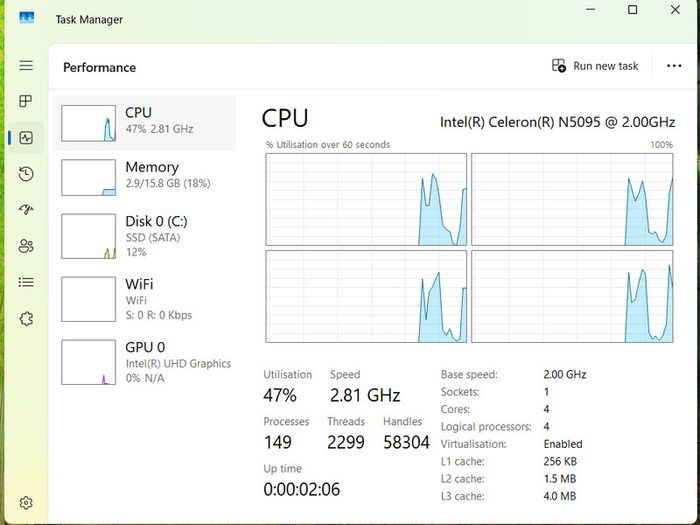This screenshot has width=700, height=525.
Task: Click the 149 processes count
Action: click(x=278, y=442)
